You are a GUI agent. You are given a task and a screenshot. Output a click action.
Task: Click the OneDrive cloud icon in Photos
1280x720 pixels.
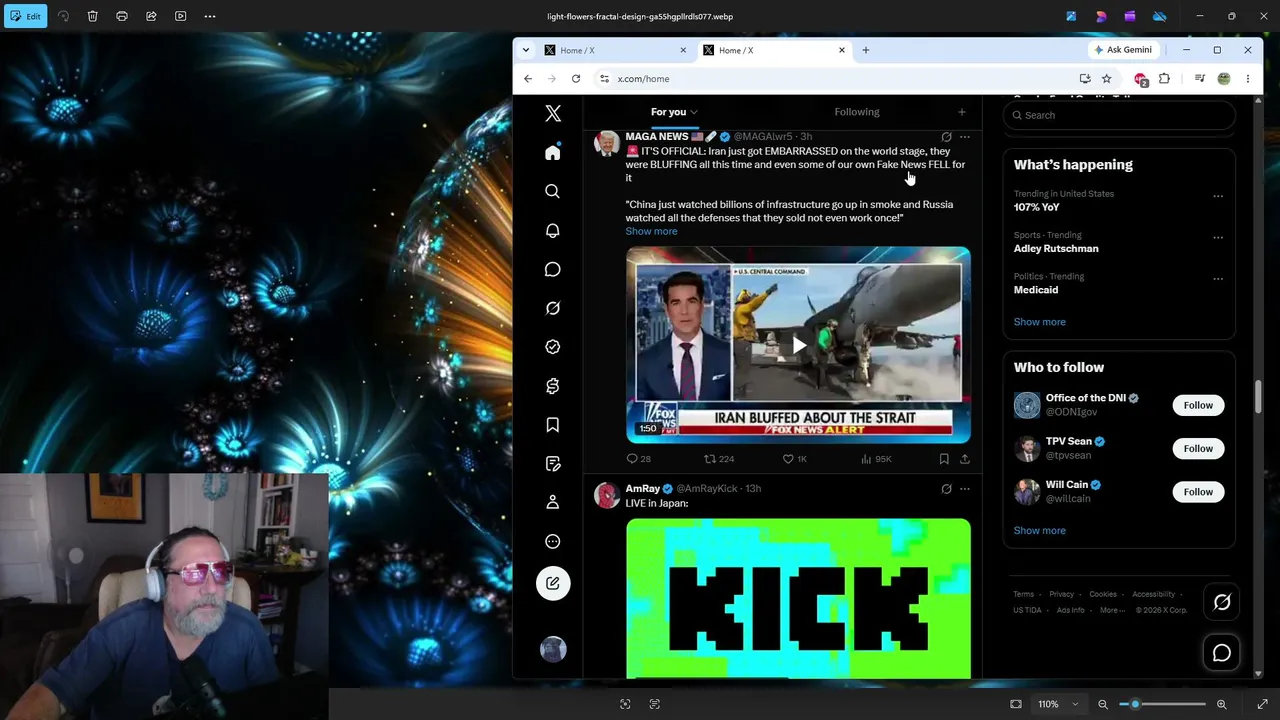[1160, 16]
